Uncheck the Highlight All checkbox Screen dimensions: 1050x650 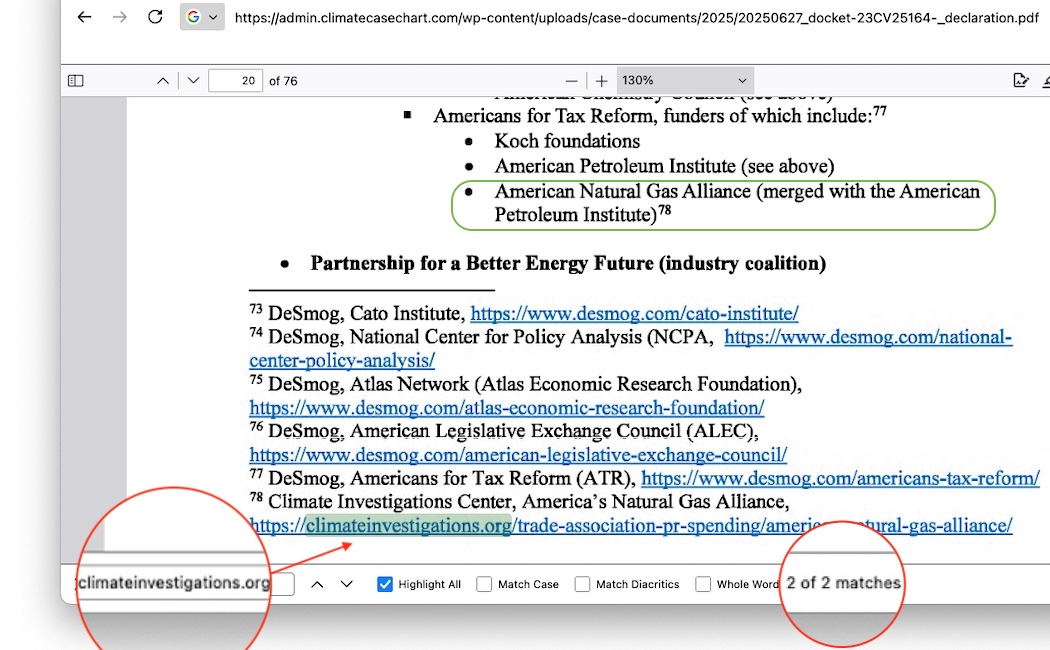[385, 584]
